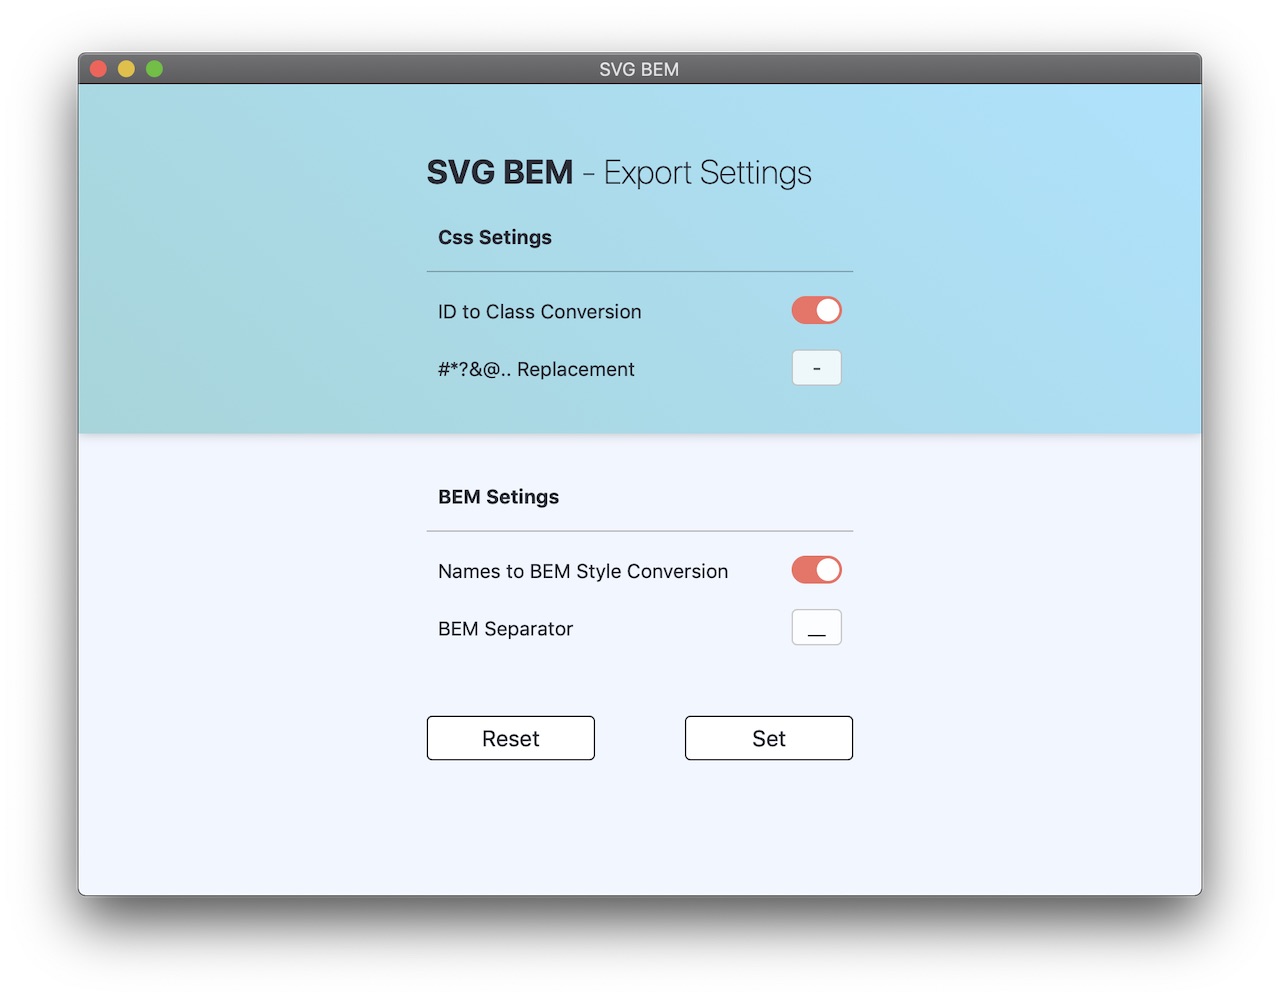Toggle Names to BEM Style Conversion switch
The width and height of the screenshot is (1280, 999).
coord(816,570)
